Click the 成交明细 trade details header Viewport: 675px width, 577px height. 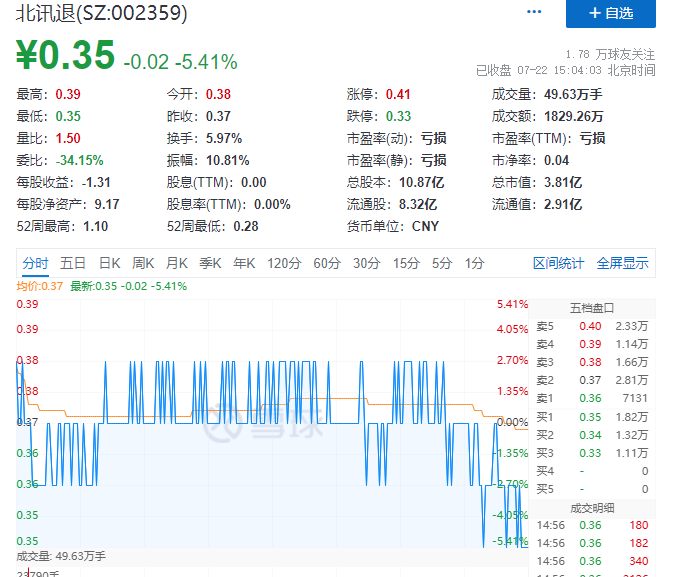(x=592, y=507)
